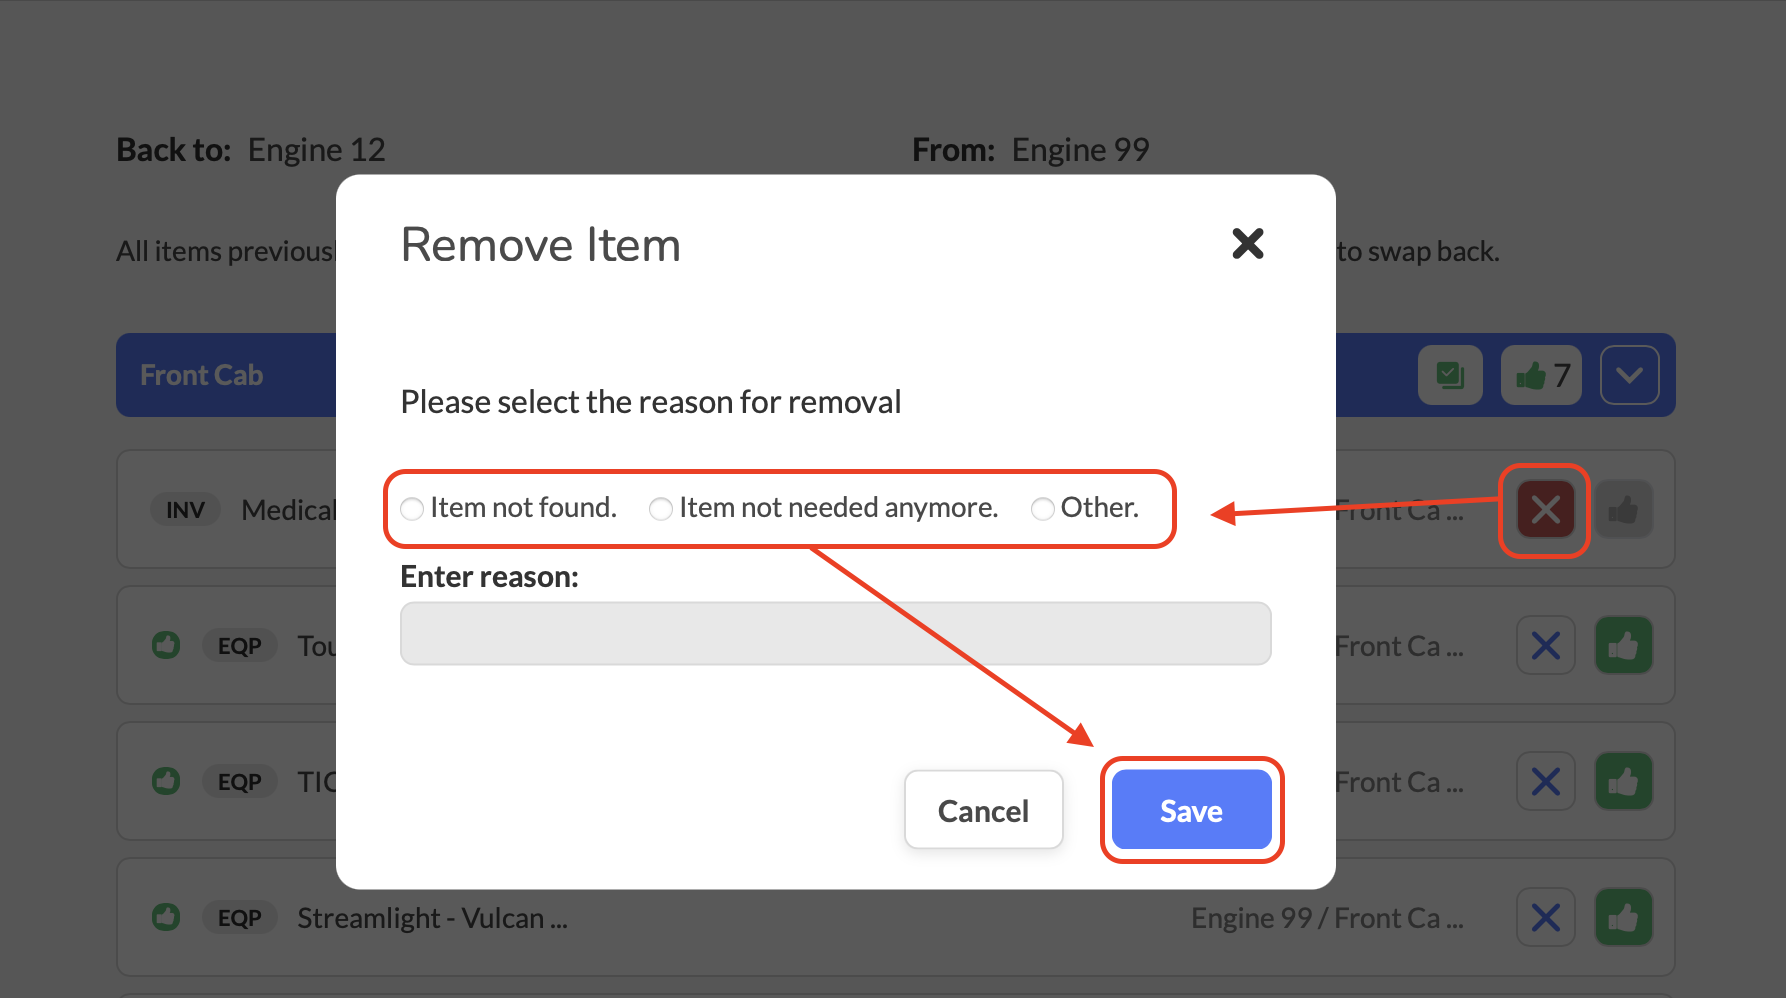
Task: Select the "Item not found." radio option
Action: 412,509
